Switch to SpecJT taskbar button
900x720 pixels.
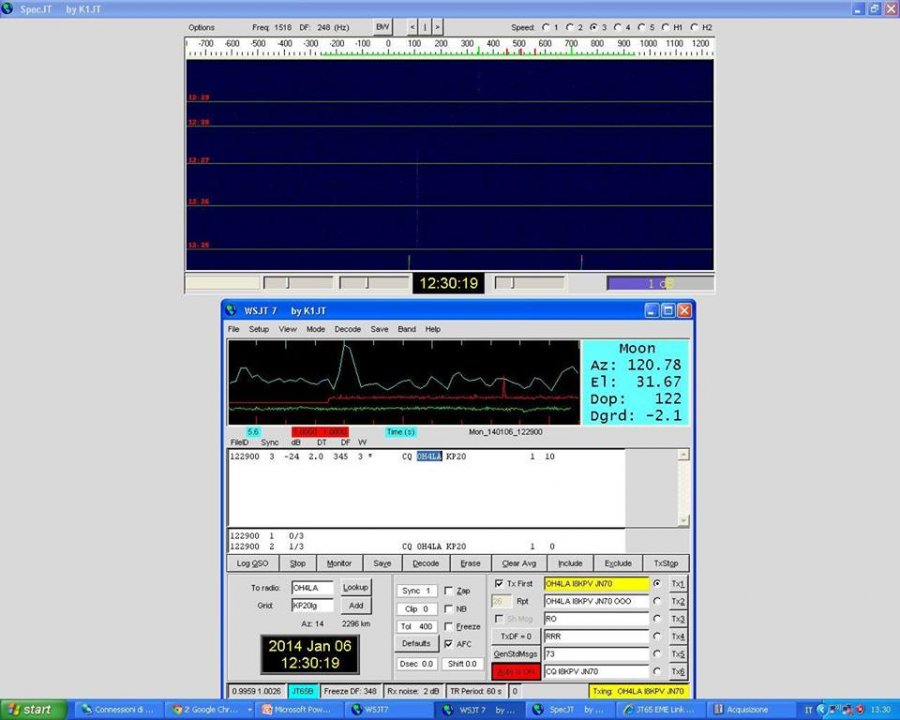click(x=571, y=710)
